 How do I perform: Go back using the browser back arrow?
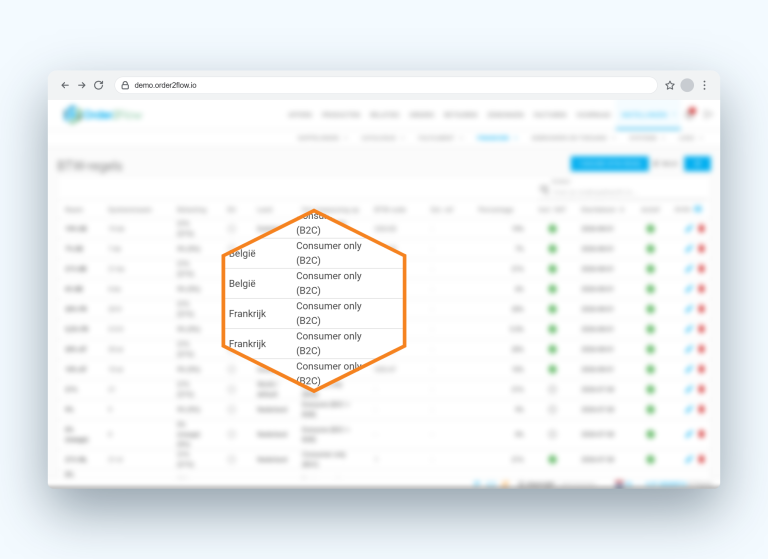[65, 85]
